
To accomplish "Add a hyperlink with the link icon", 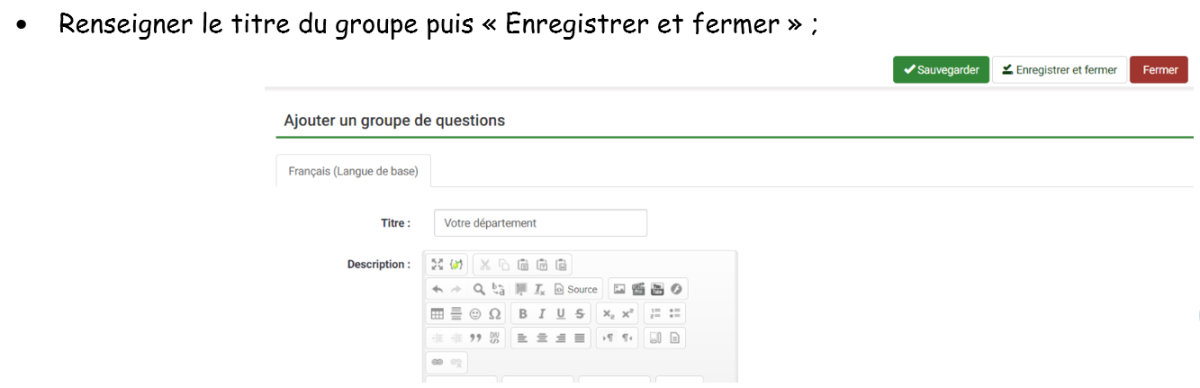I will point(437,362).
